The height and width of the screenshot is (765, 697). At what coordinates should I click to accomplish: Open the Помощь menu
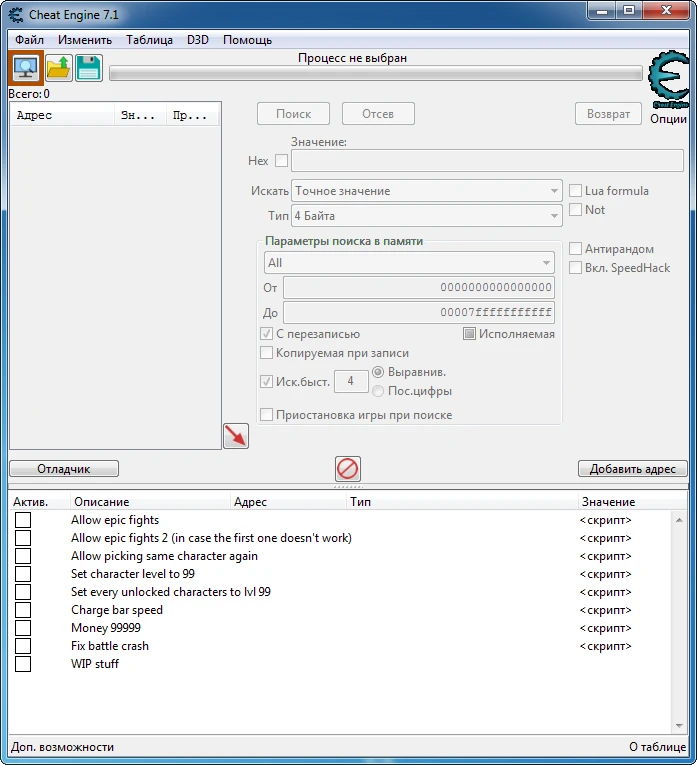pyautogui.click(x=247, y=40)
